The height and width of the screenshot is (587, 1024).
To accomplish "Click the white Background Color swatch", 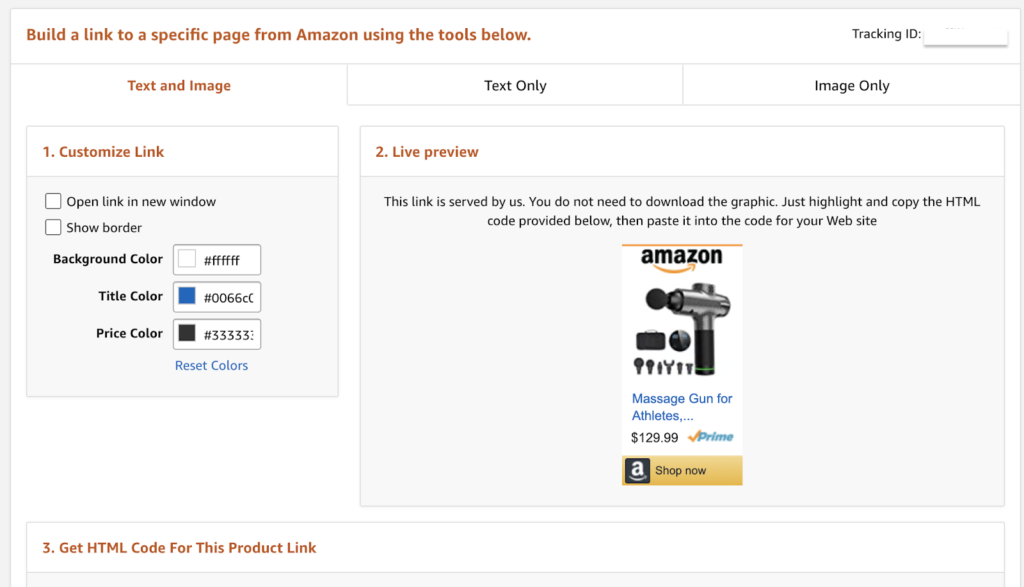I will 187,259.
